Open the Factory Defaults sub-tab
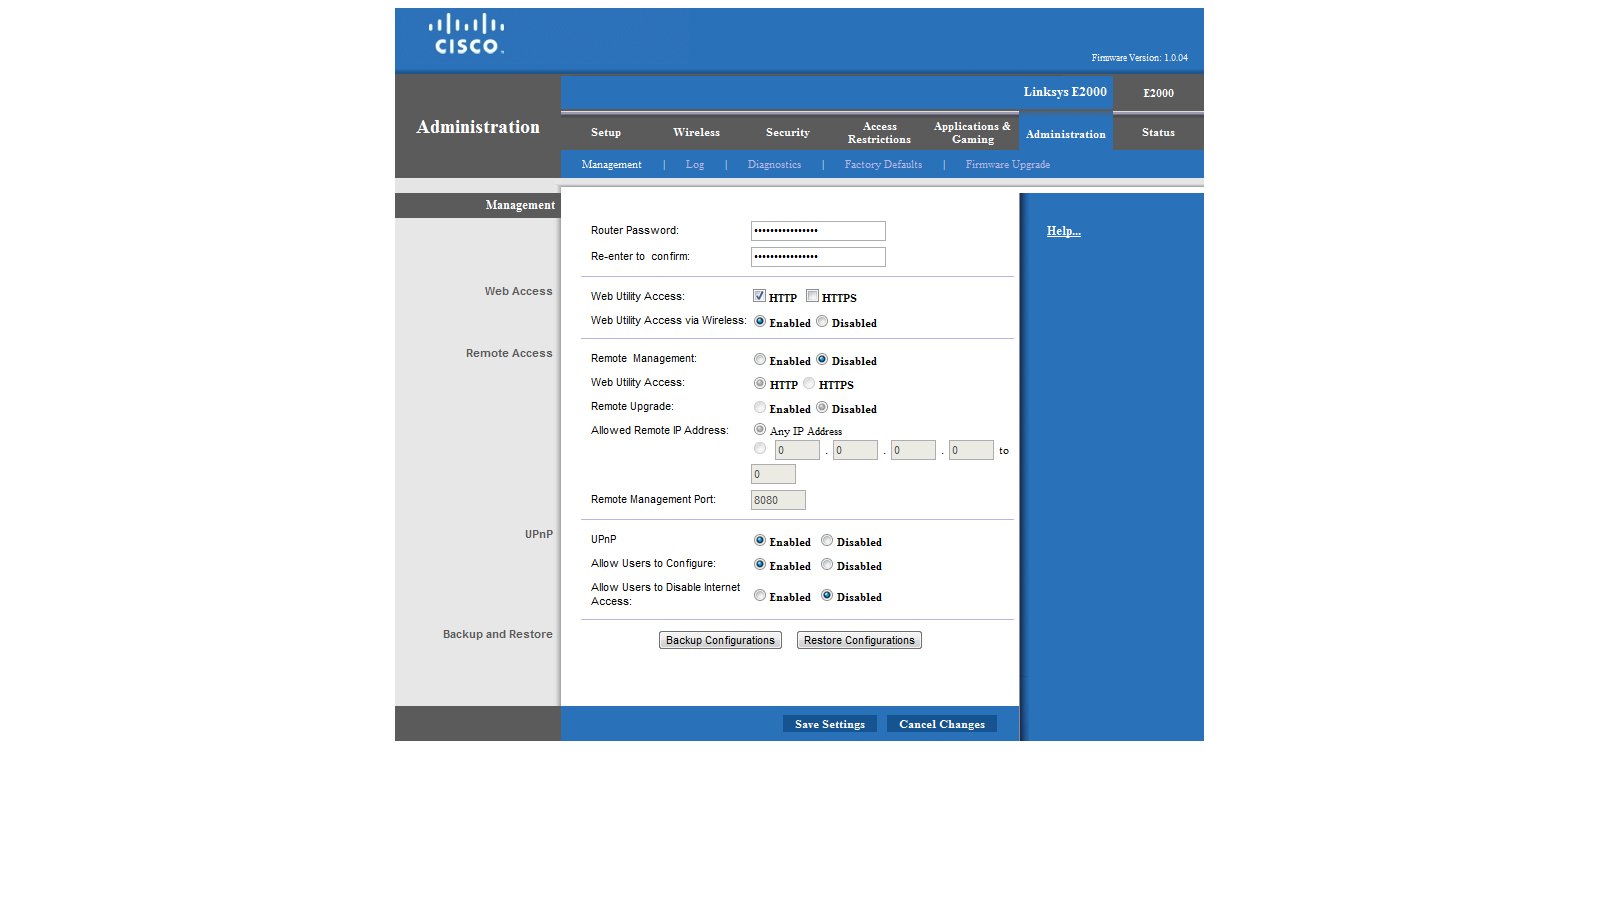Viewport: 1599px width, 899px height. click(883, 165)
